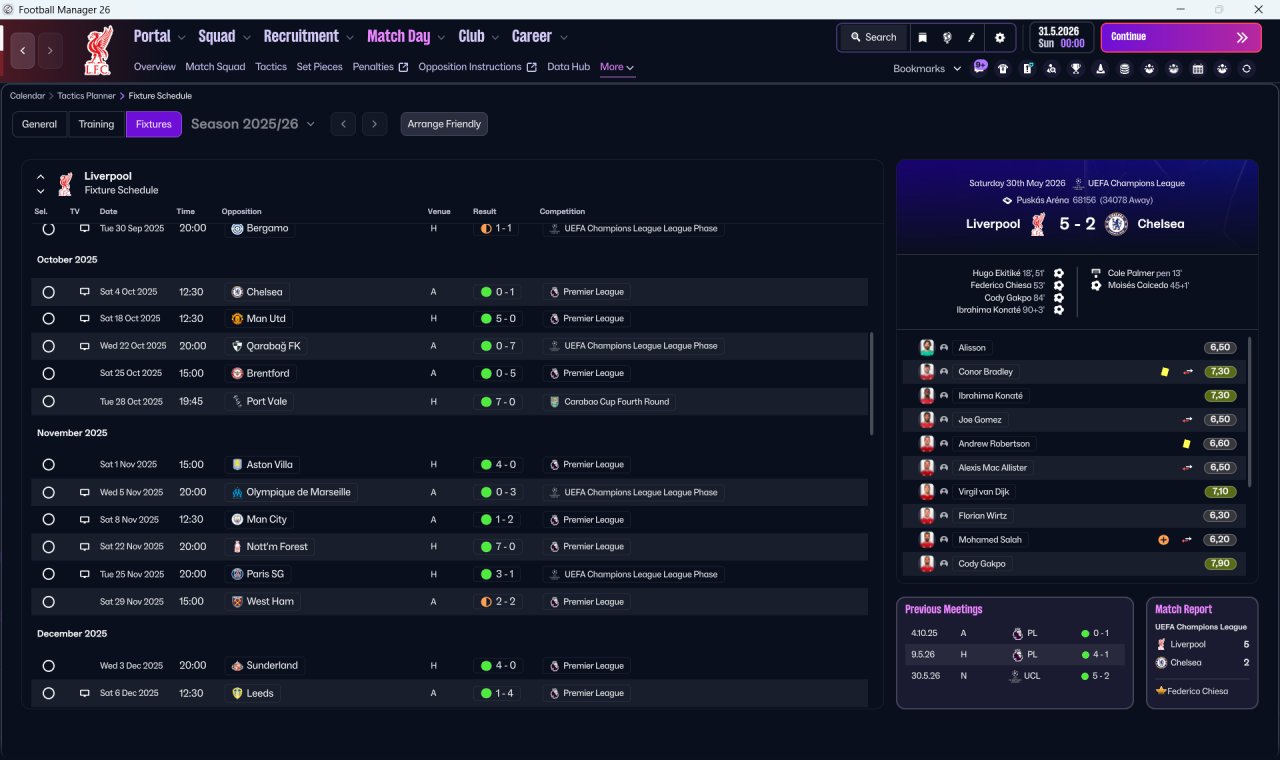Click the shirt bookmark icon
The height and width of the screenshot is (760, 1280).
pos(1003,69)
